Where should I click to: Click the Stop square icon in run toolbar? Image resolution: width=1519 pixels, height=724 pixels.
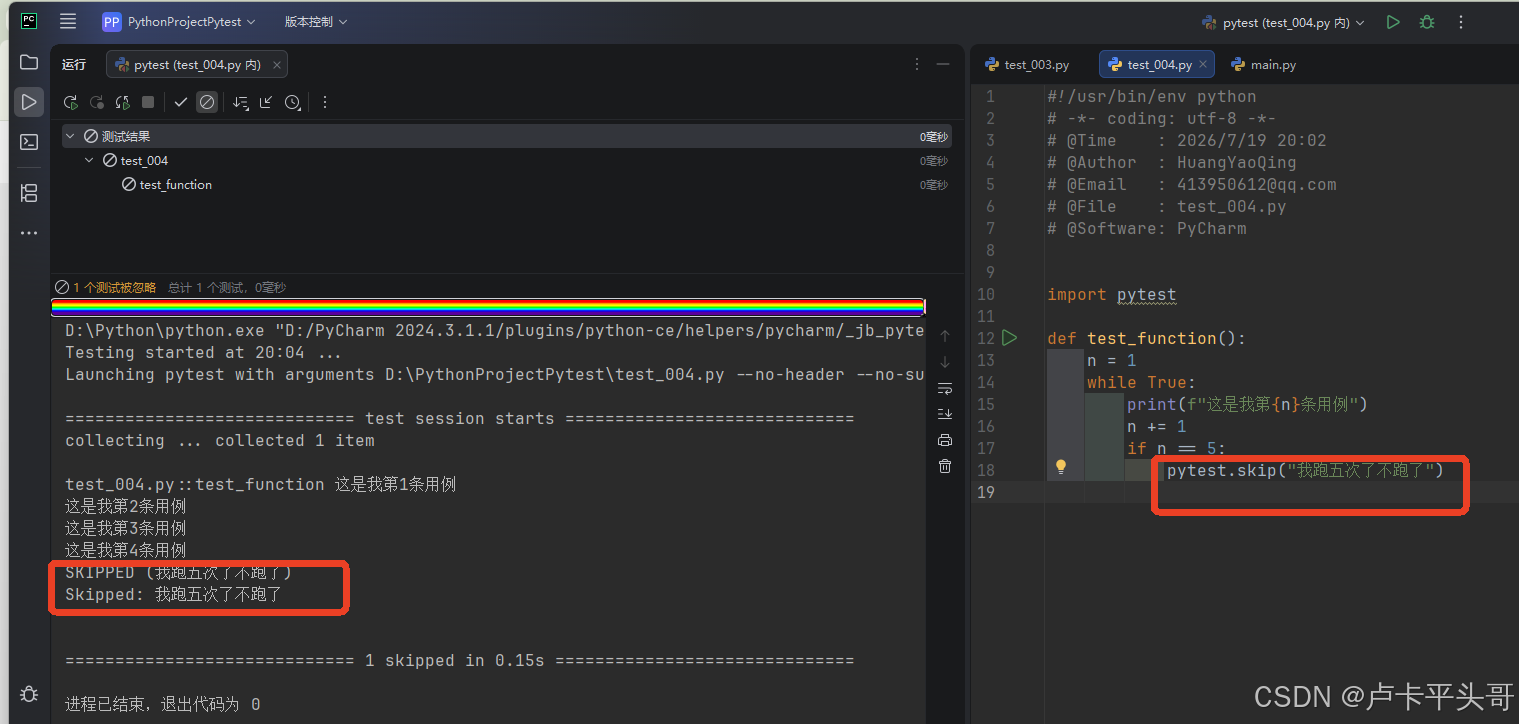pos(148,102)
